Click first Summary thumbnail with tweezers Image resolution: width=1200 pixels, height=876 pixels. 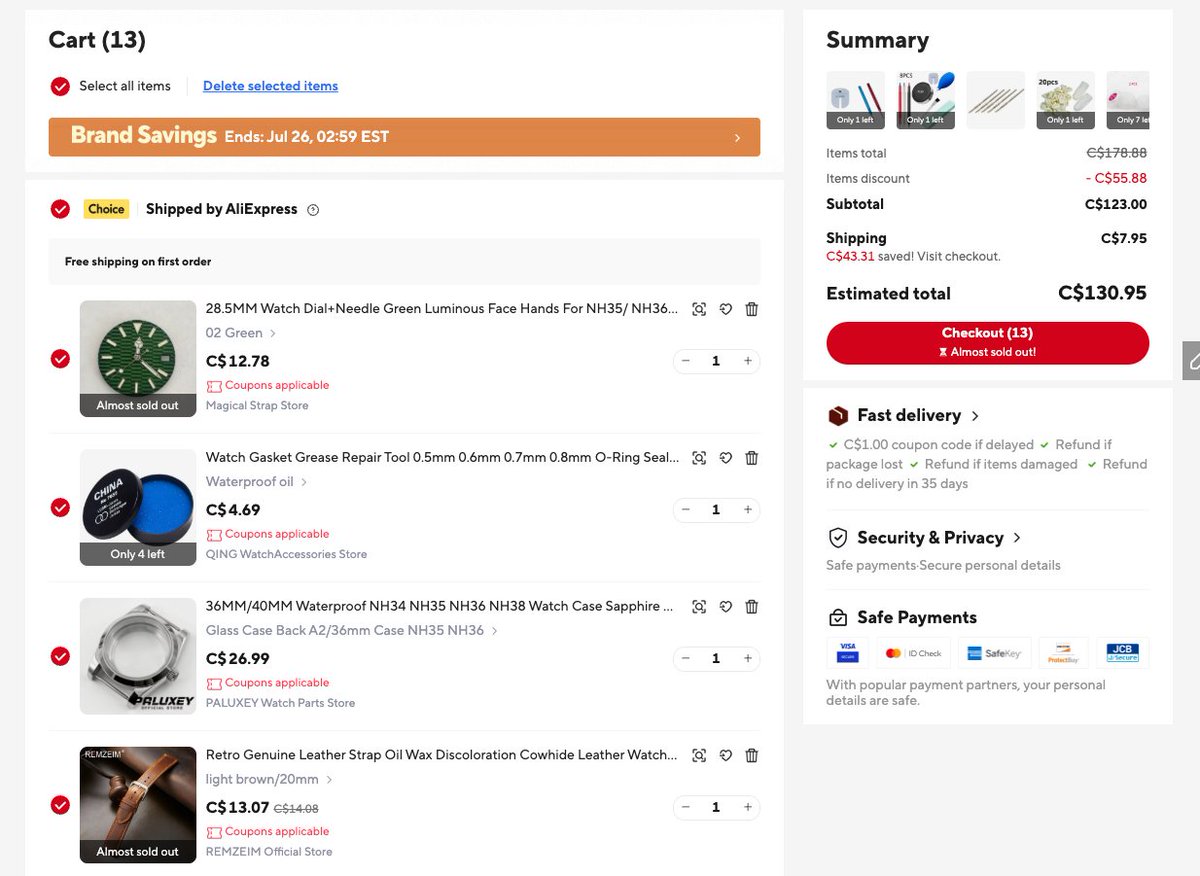pyautogui.click(x=856, y=100)
